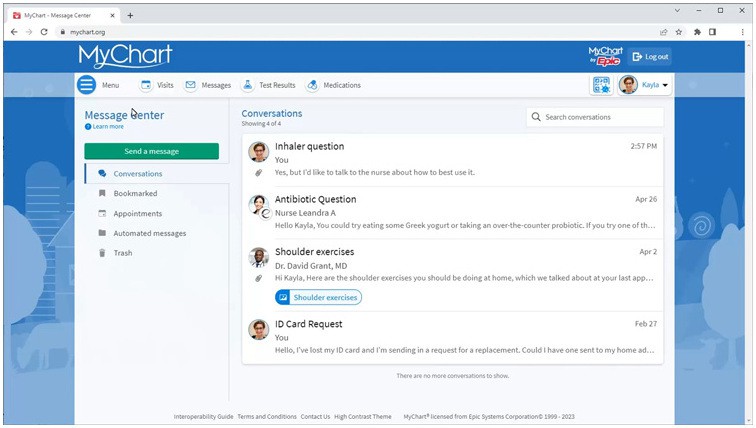Click the 2:57 PM timestamp

(x=644, y=146)
